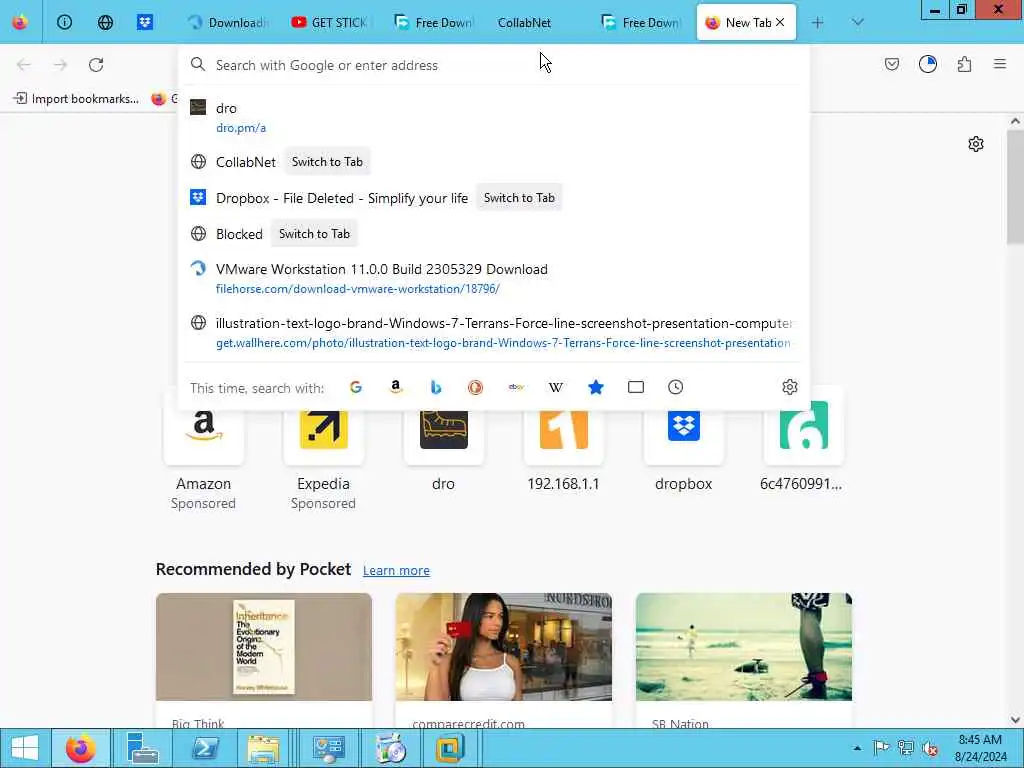The image size is (1024, 768).
Task: Reload the current page
Action: (96, 65)
